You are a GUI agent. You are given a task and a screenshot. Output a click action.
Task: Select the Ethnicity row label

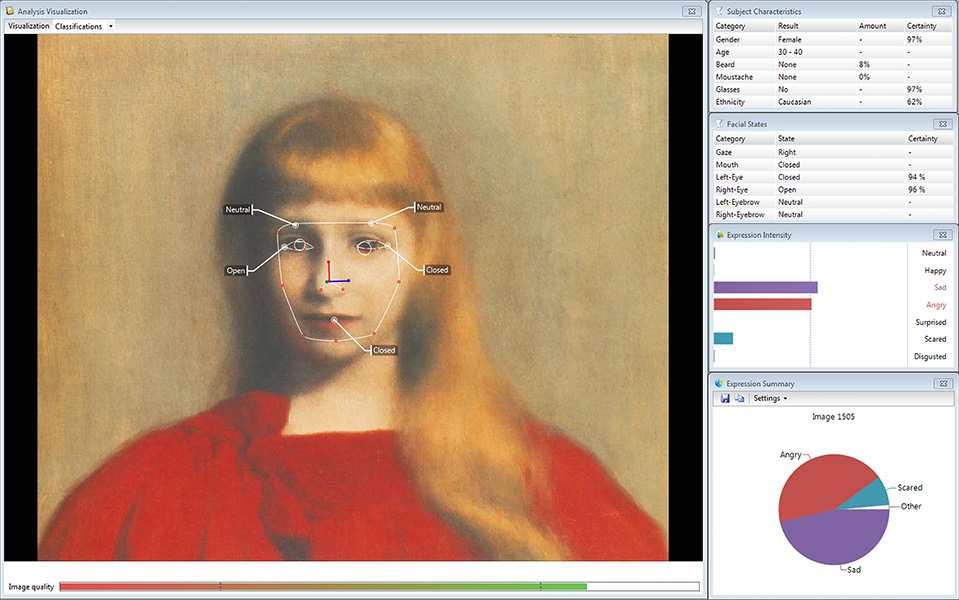[730, 102]
